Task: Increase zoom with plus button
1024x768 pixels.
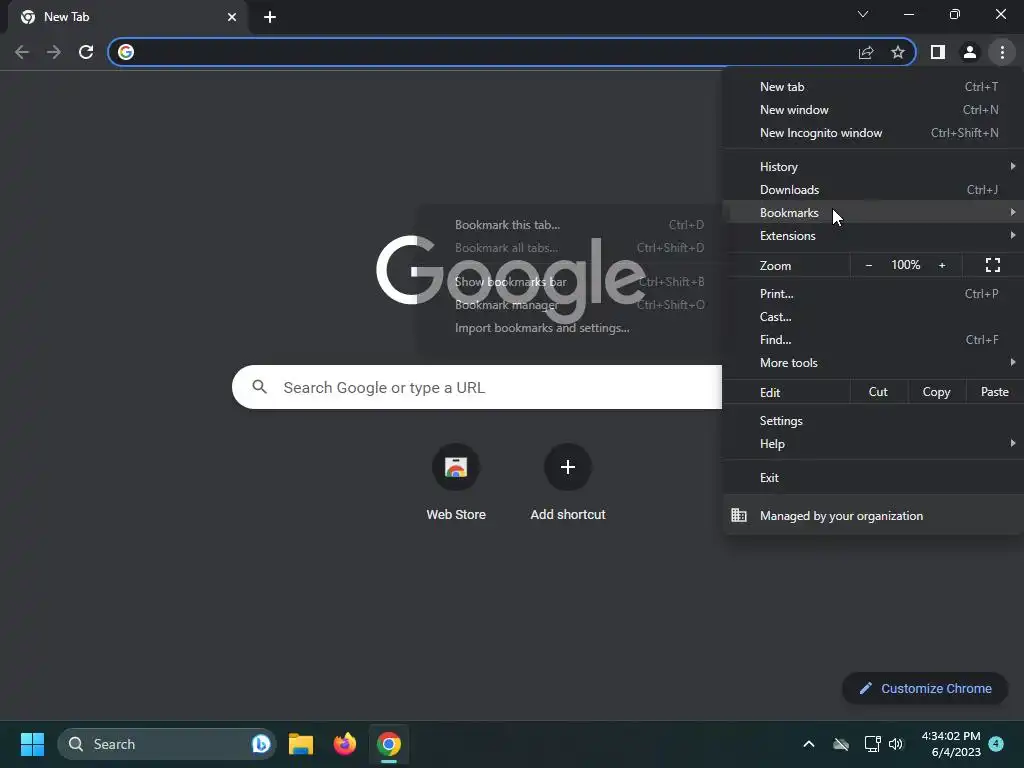Action: [942, 265]
